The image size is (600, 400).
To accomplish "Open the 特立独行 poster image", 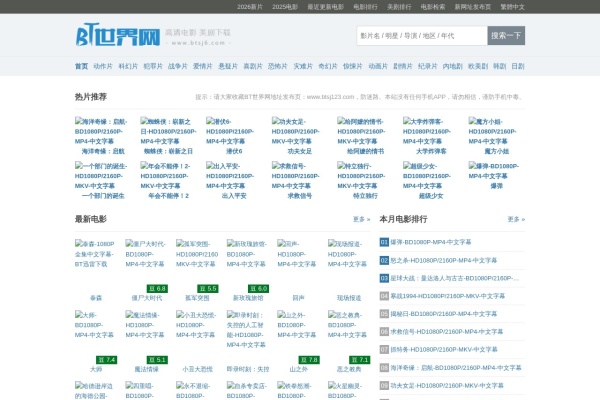I will pyautogui.click(x=361, y=176).
